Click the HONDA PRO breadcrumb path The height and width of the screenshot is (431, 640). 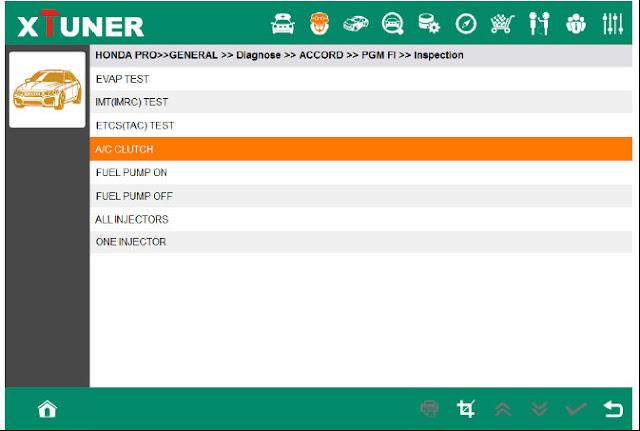[279, 55]
